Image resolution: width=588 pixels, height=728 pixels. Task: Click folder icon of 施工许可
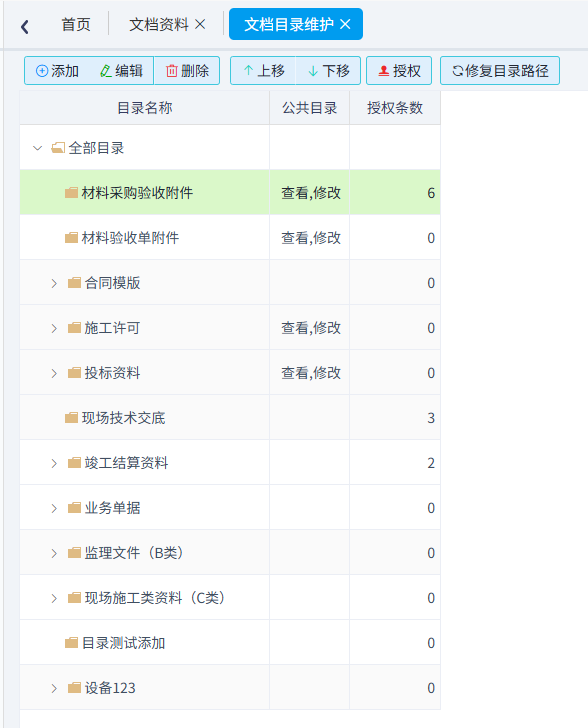tap(74, 328)
